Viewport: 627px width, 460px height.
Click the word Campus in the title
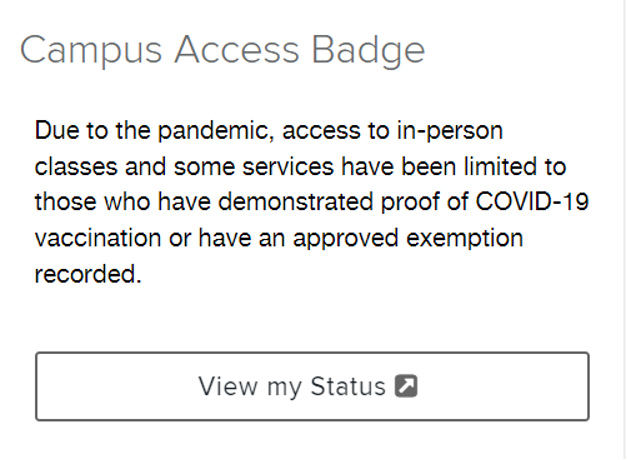91,51
